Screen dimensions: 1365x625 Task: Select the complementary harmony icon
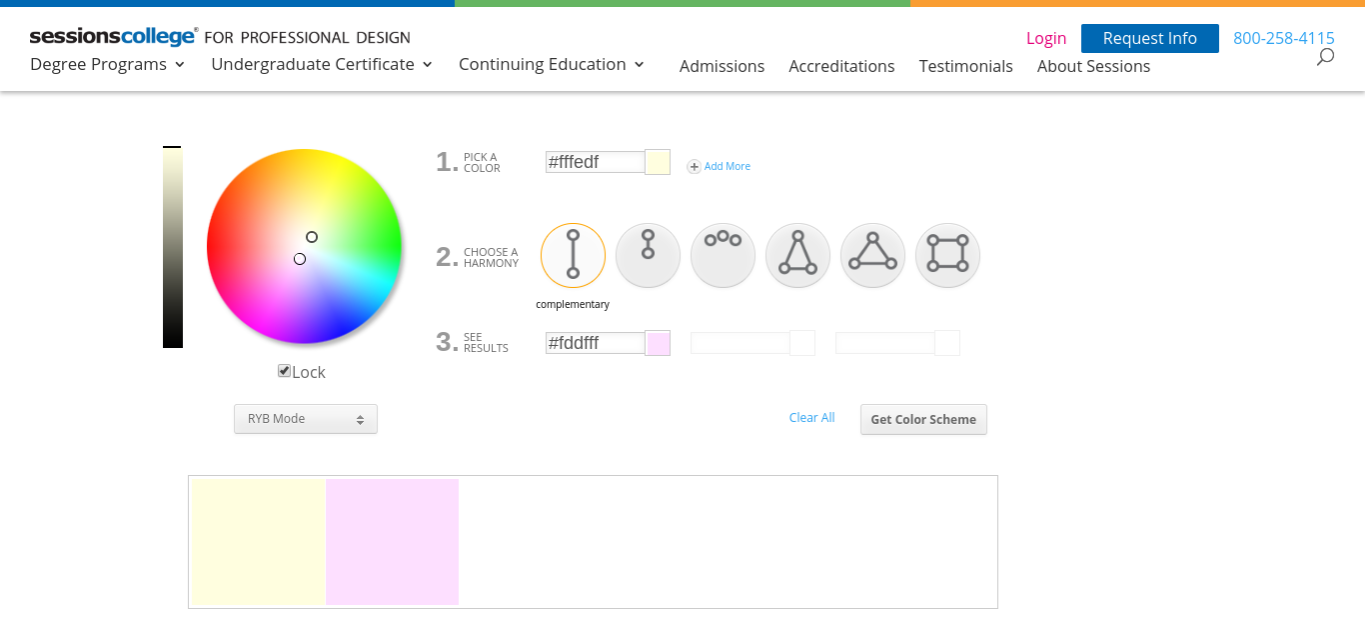tap(573, 255)
